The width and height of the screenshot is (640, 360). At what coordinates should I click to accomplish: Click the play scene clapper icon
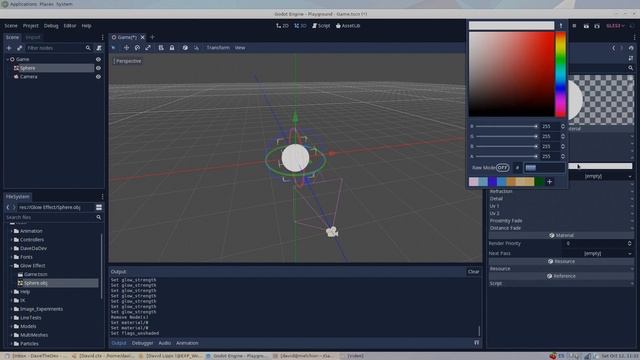point(586,26)
